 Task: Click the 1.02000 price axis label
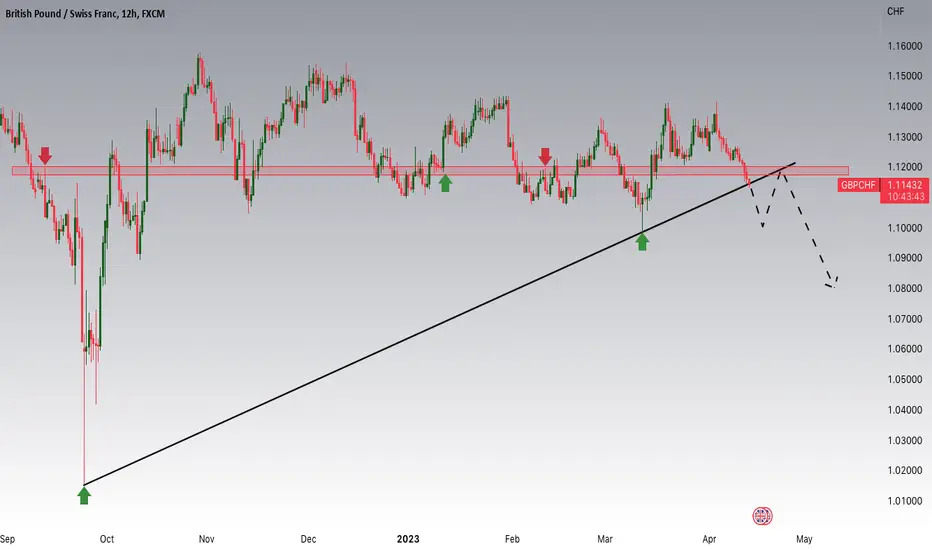(x=905, y=470)
